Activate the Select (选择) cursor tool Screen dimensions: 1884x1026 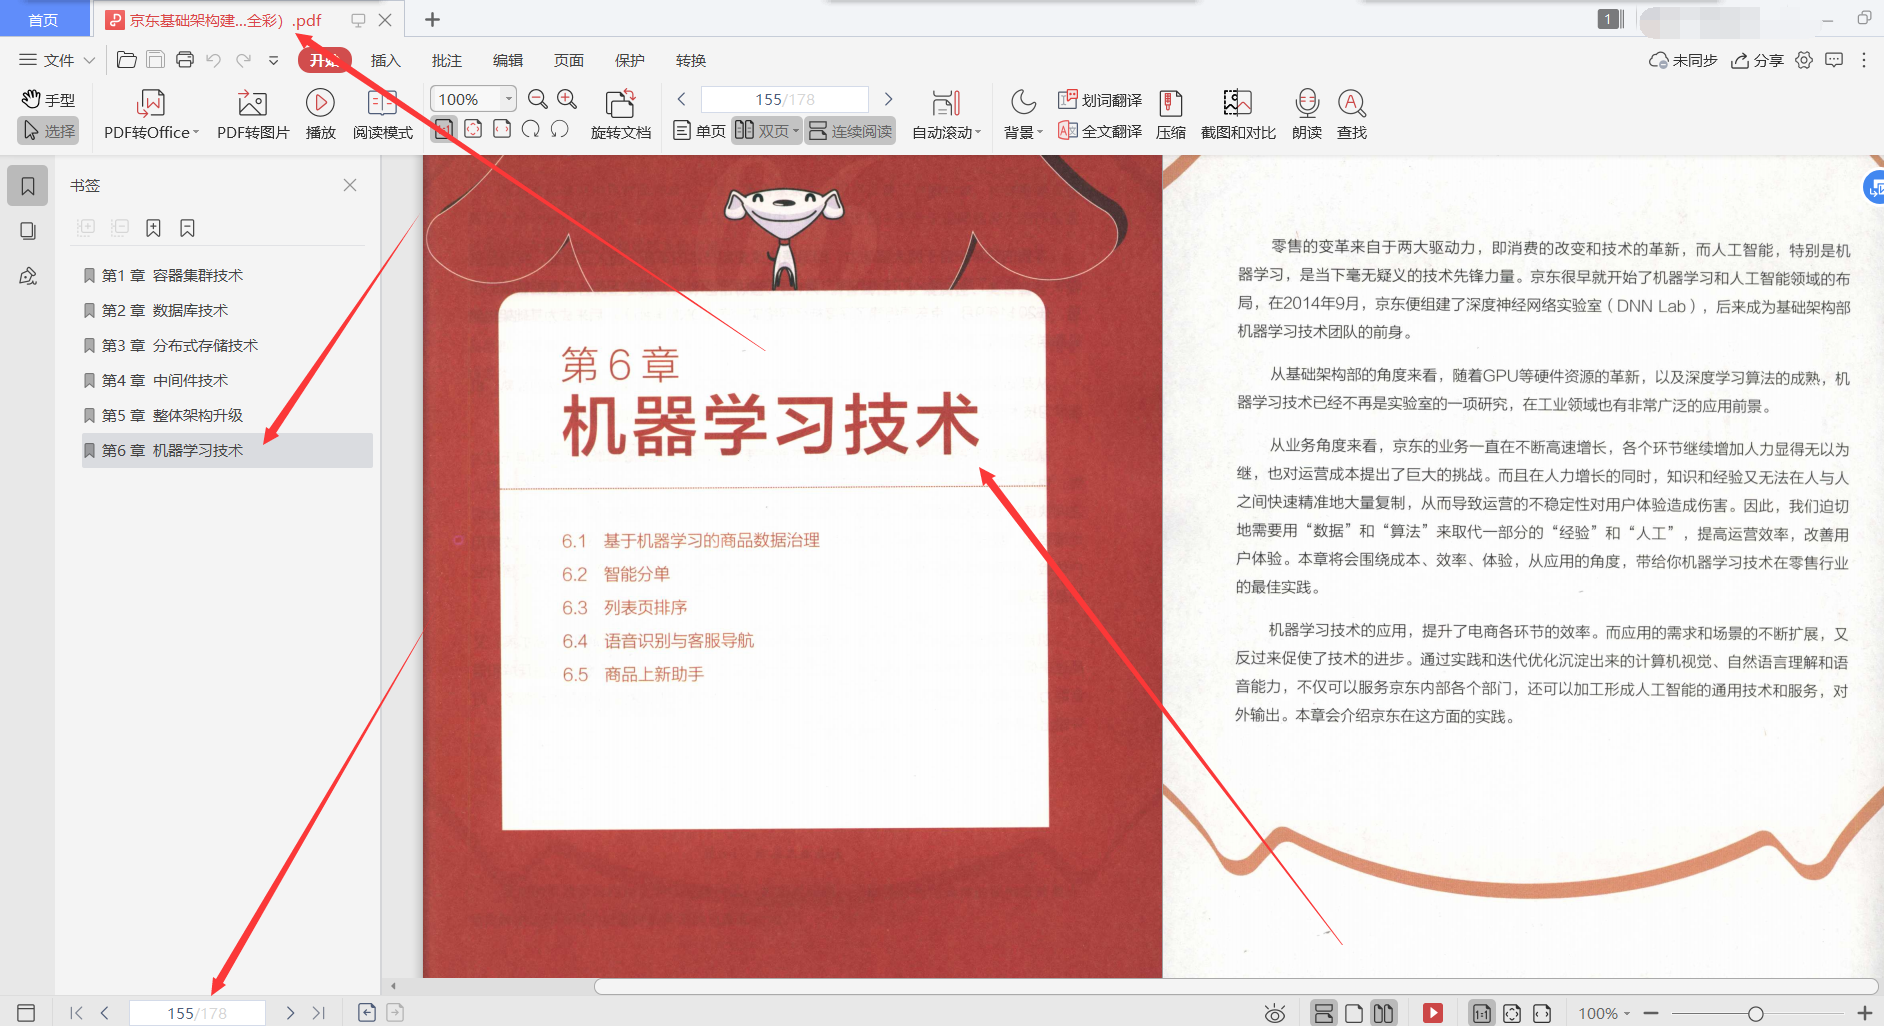(48, 131)
